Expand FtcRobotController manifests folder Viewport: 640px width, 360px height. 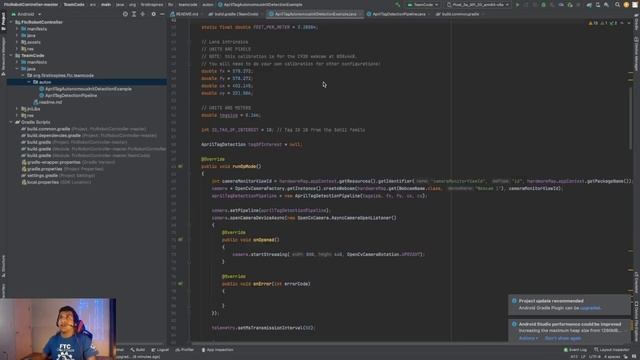tap(17, 29)
